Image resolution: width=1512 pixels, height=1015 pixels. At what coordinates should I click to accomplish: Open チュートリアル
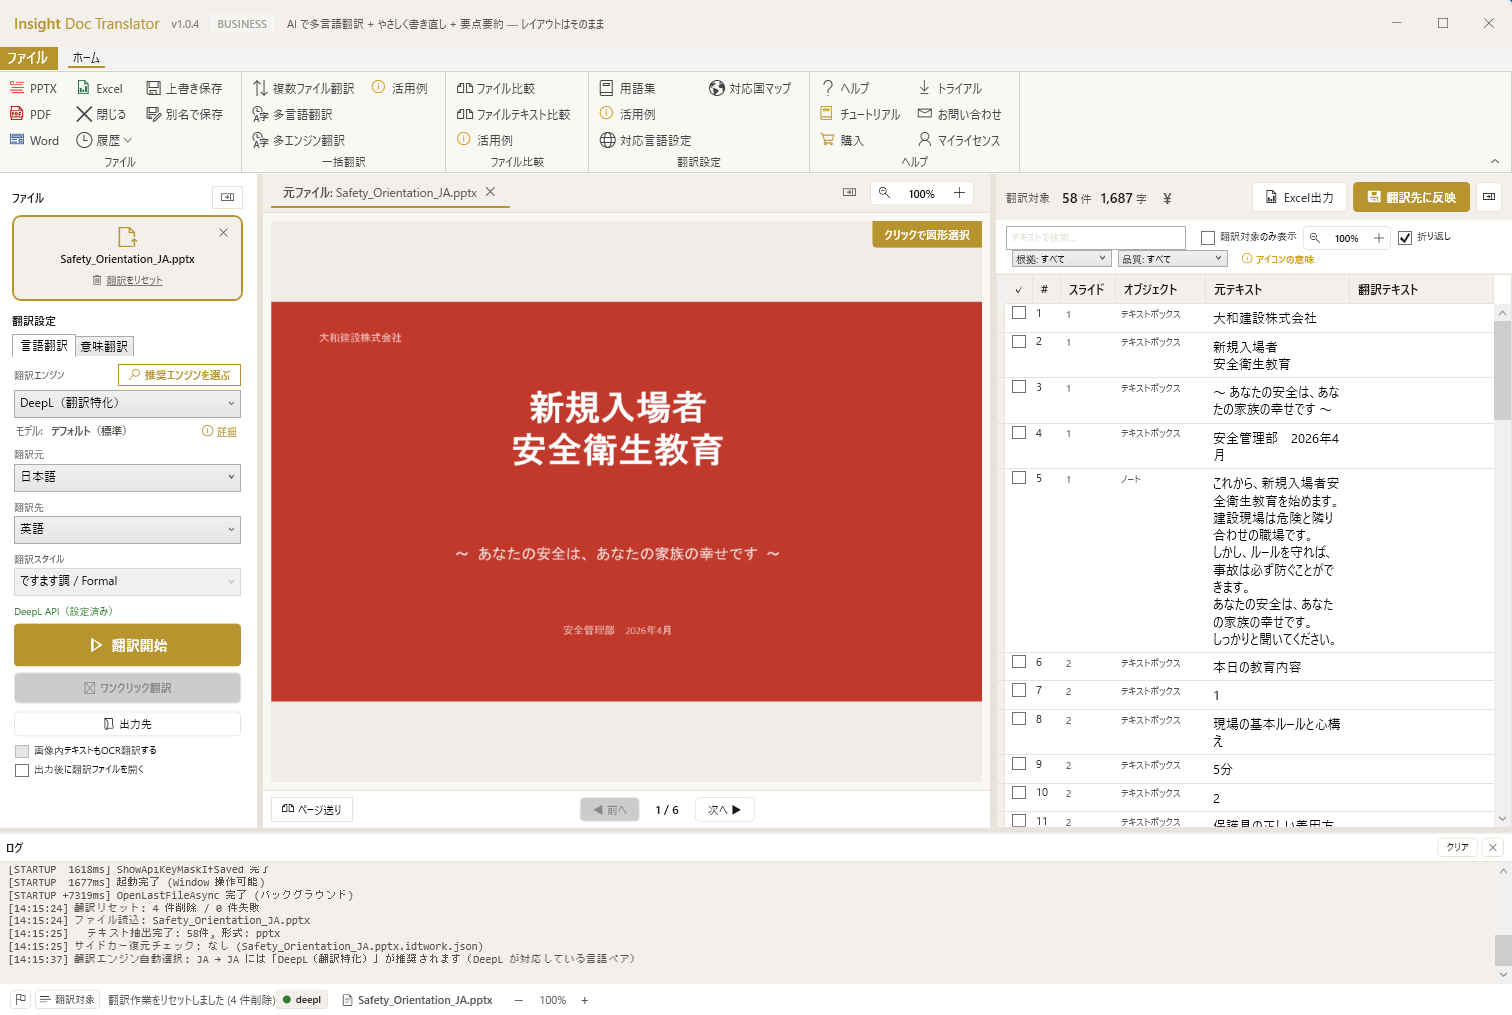(860, 114)
